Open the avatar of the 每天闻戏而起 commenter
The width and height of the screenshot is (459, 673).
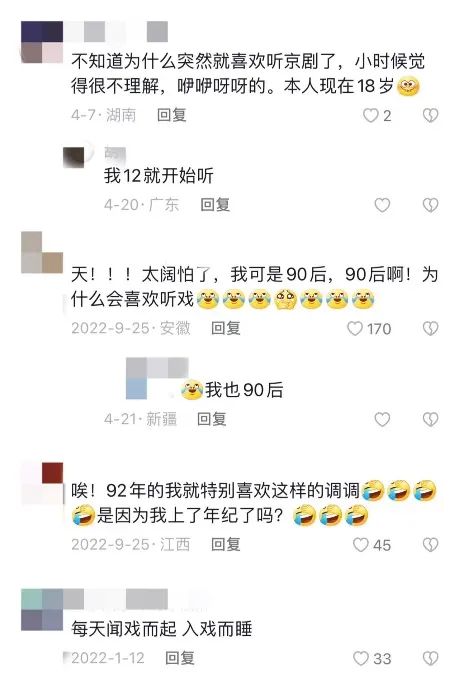pyautogui.click(x=42, y=609)
